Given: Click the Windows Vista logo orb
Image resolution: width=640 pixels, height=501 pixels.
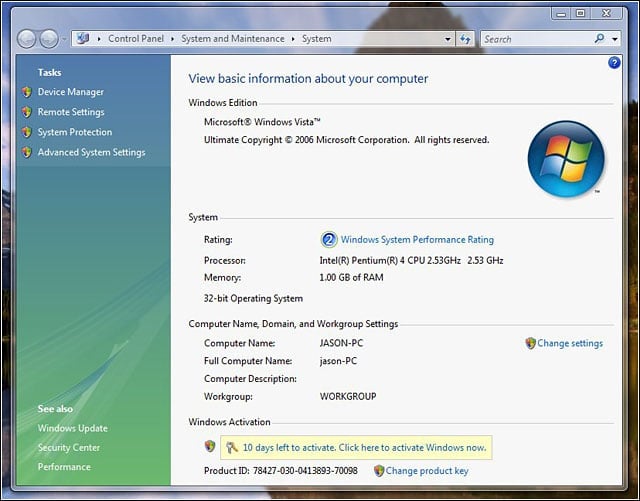Looking at the screenshot, I should [566, 159].
